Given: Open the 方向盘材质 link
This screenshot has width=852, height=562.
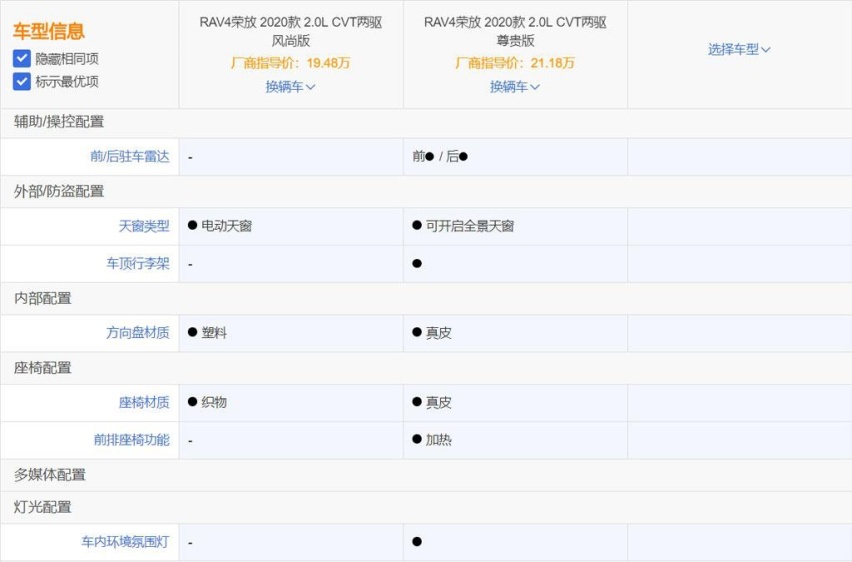Looking at the screenshot, I should 138,333.
